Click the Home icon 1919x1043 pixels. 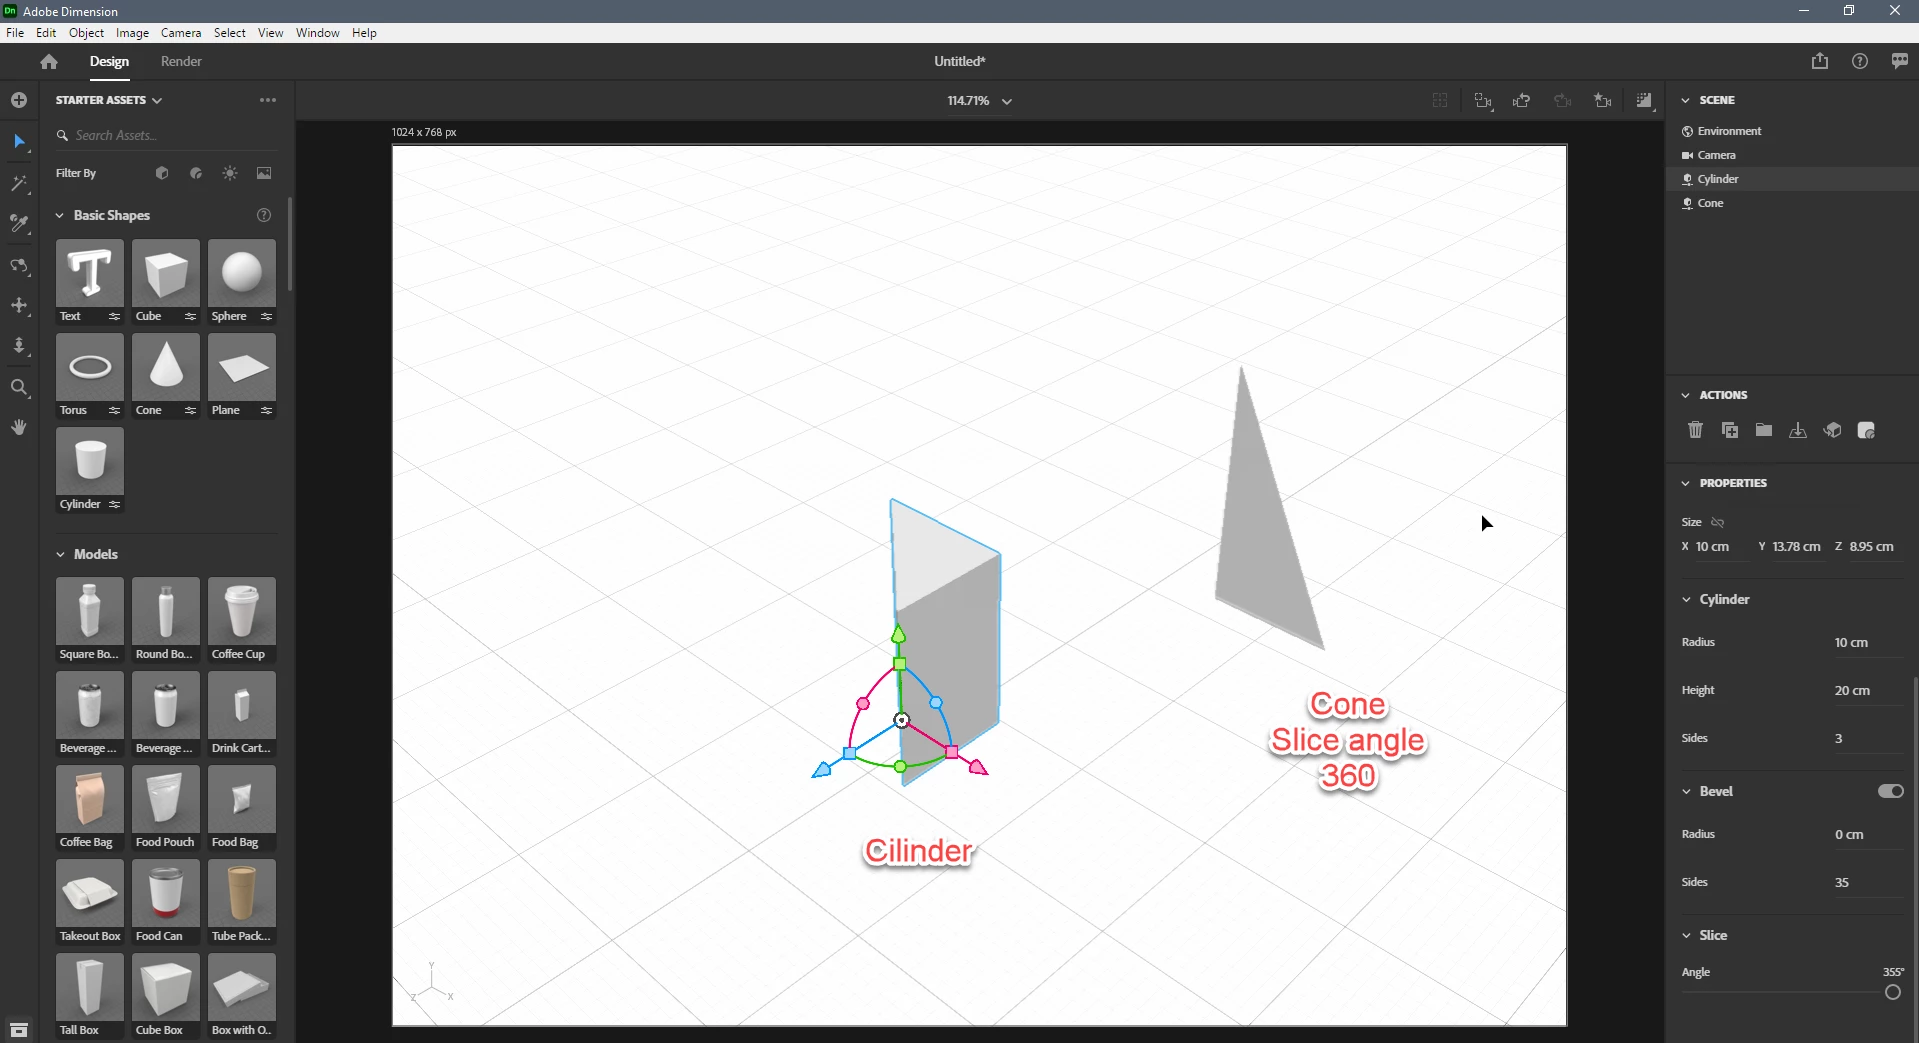49,62
